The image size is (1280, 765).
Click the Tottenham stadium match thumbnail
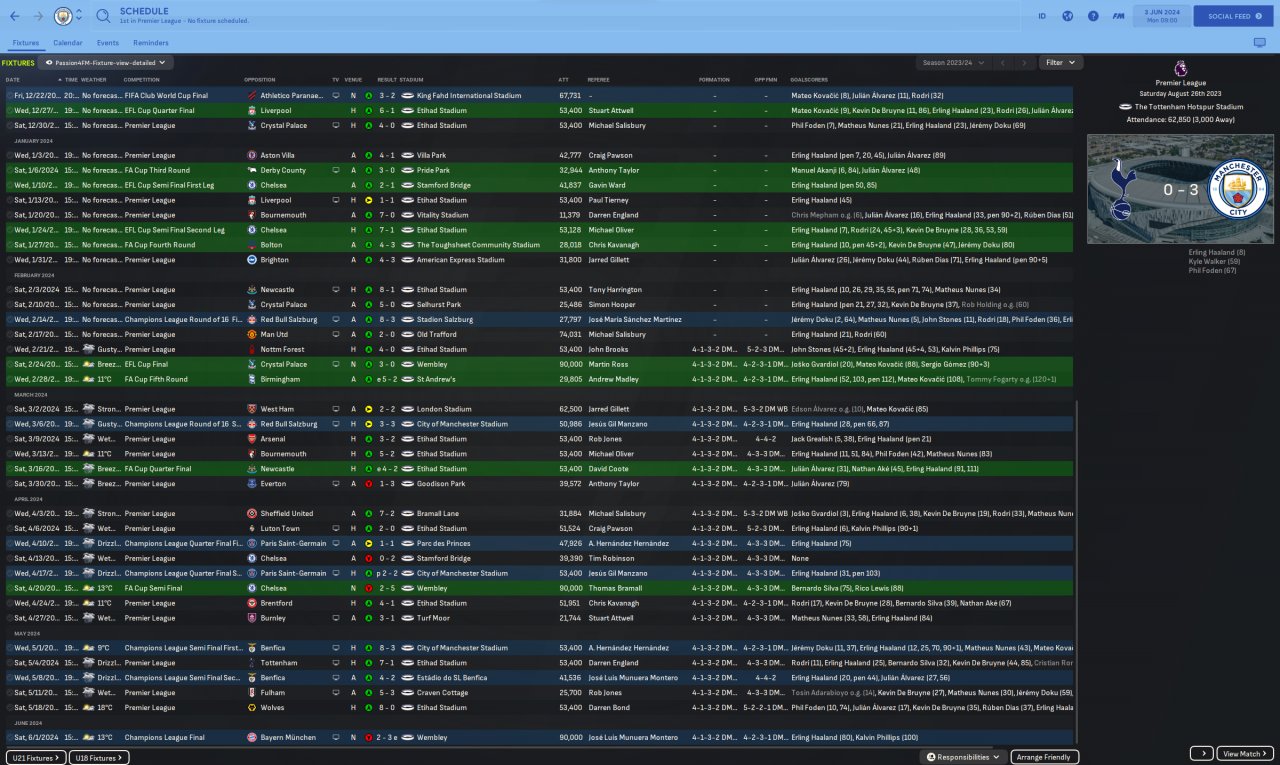click(1180, 189)
